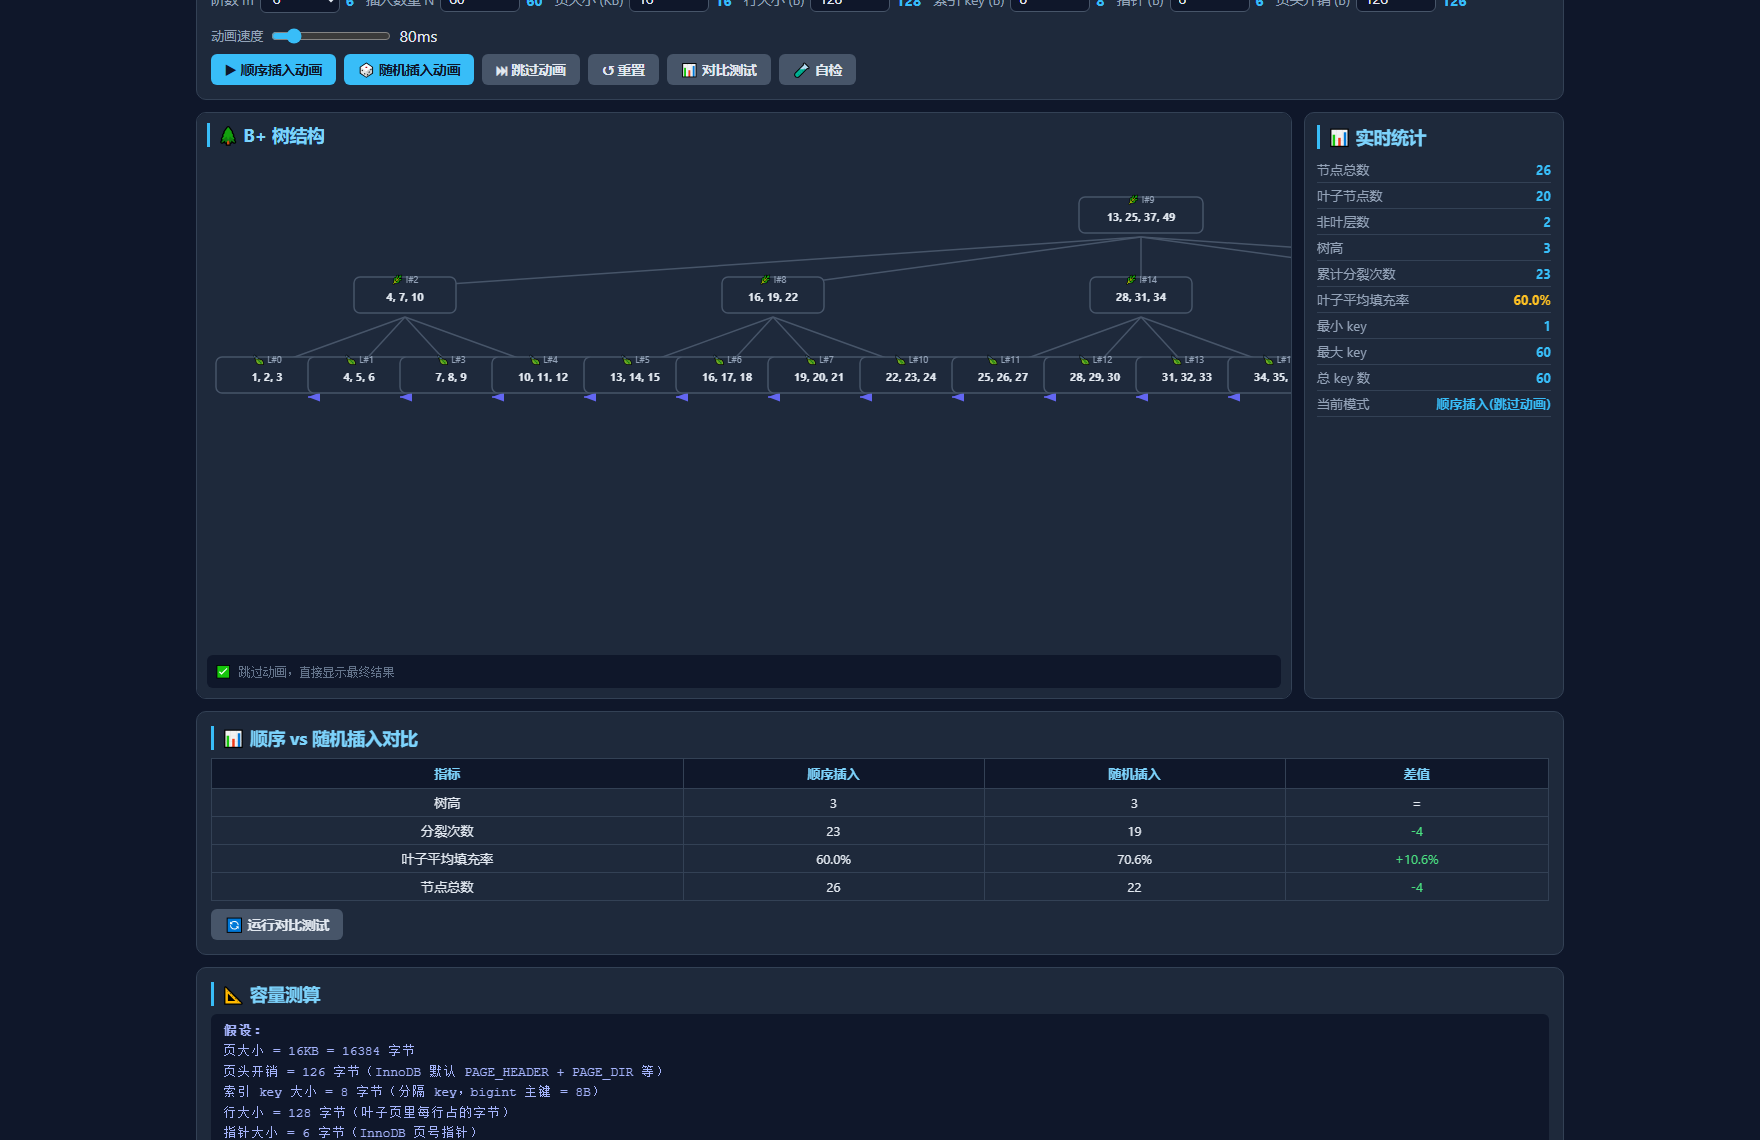Click leaf node L#1 containing 4, 5, 6
This screenshot has width=1760, height=1140.
point(359,375)
